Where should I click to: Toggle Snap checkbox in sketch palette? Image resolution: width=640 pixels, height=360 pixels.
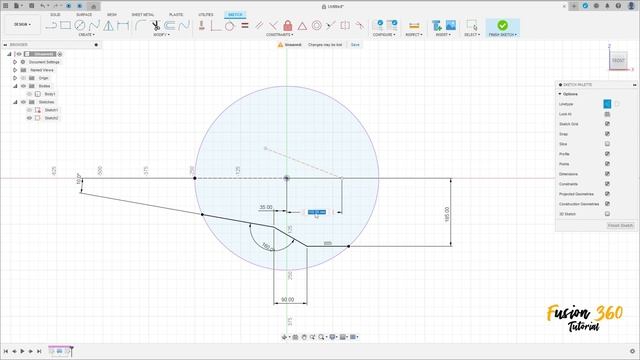click(x=607, y=134)
